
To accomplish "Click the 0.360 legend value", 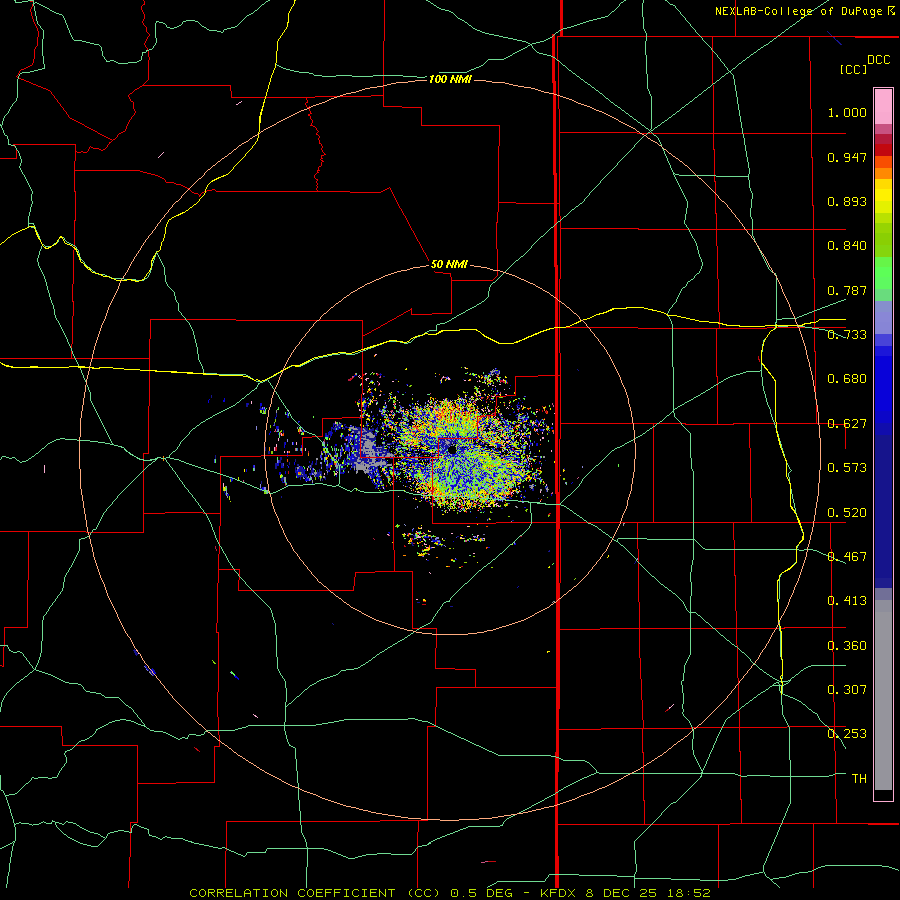I will pos(847,646).
